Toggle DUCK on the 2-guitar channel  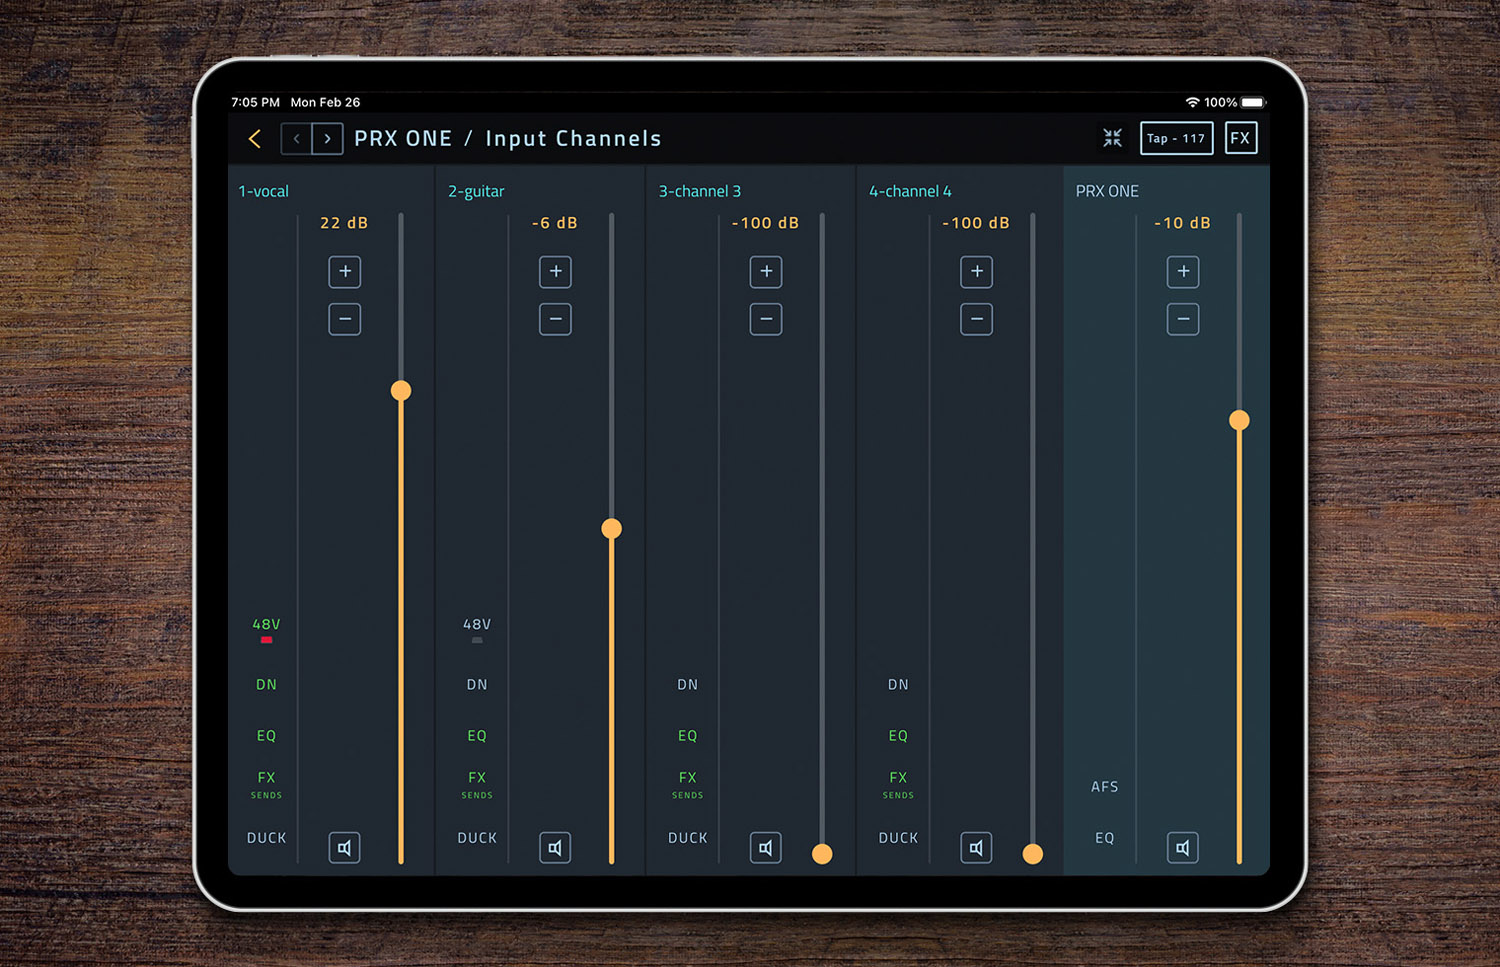coord(477,838)
